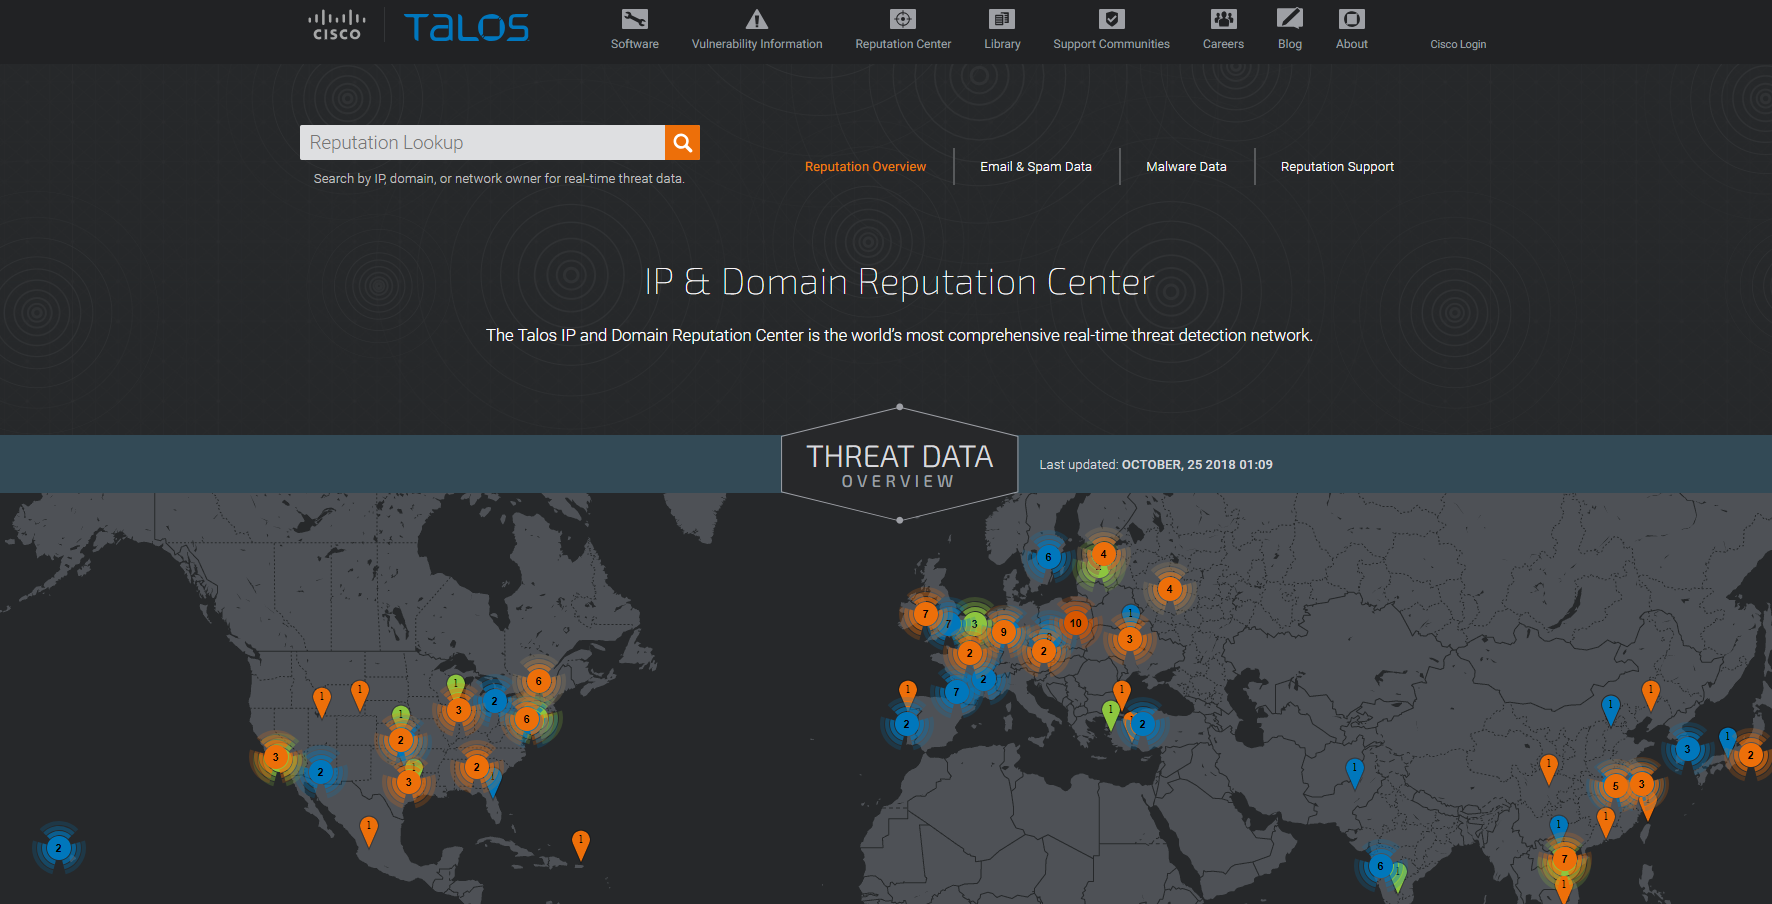
Task: Click the orange search magnifier button
Action: 683,143
